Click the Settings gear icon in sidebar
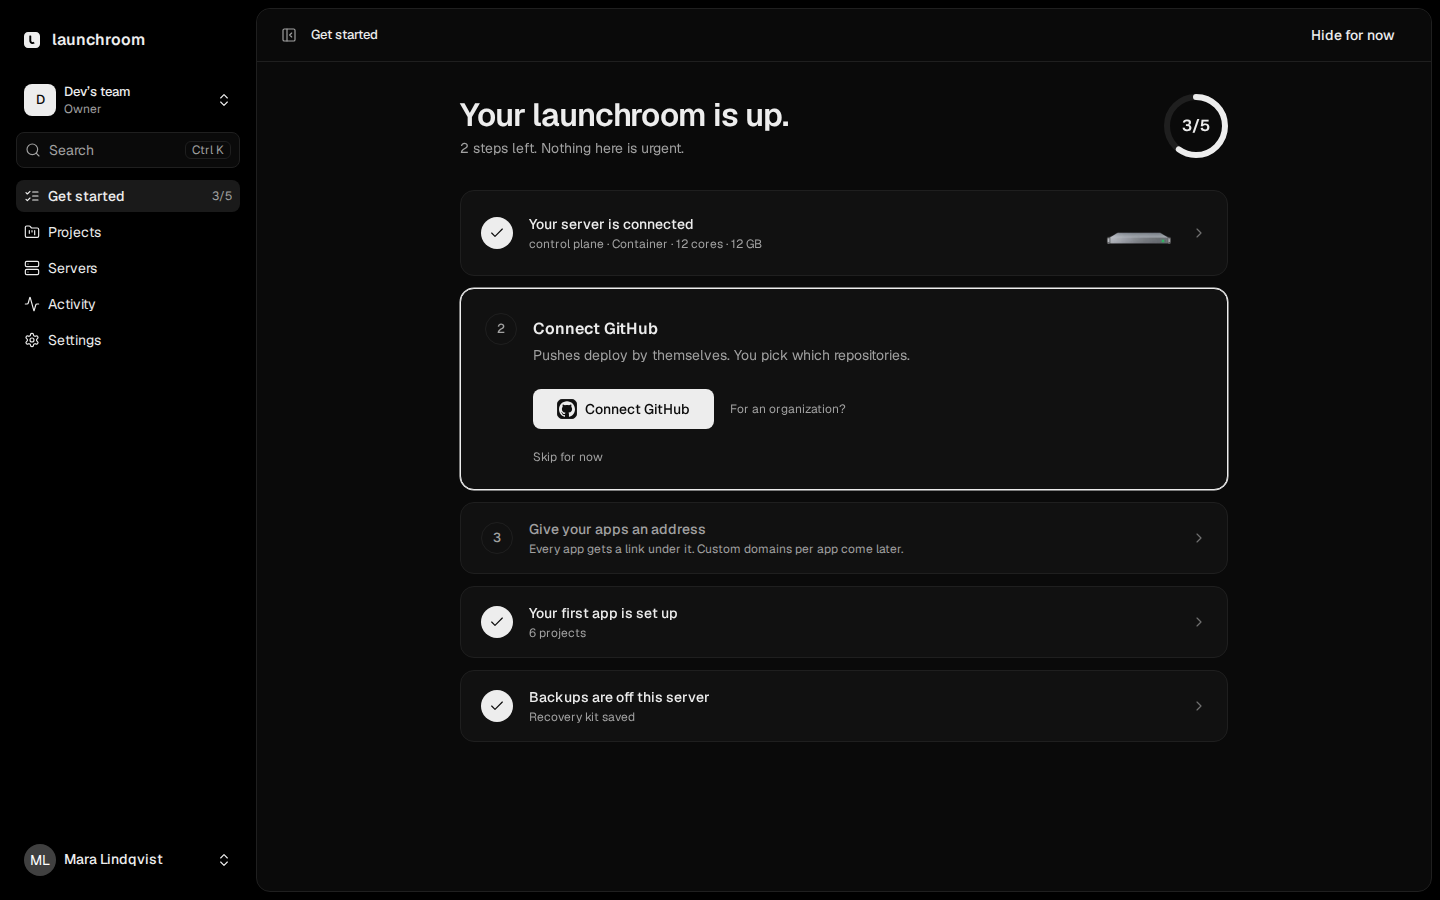The image size is (1440, 900). click(x=32, y=340)
